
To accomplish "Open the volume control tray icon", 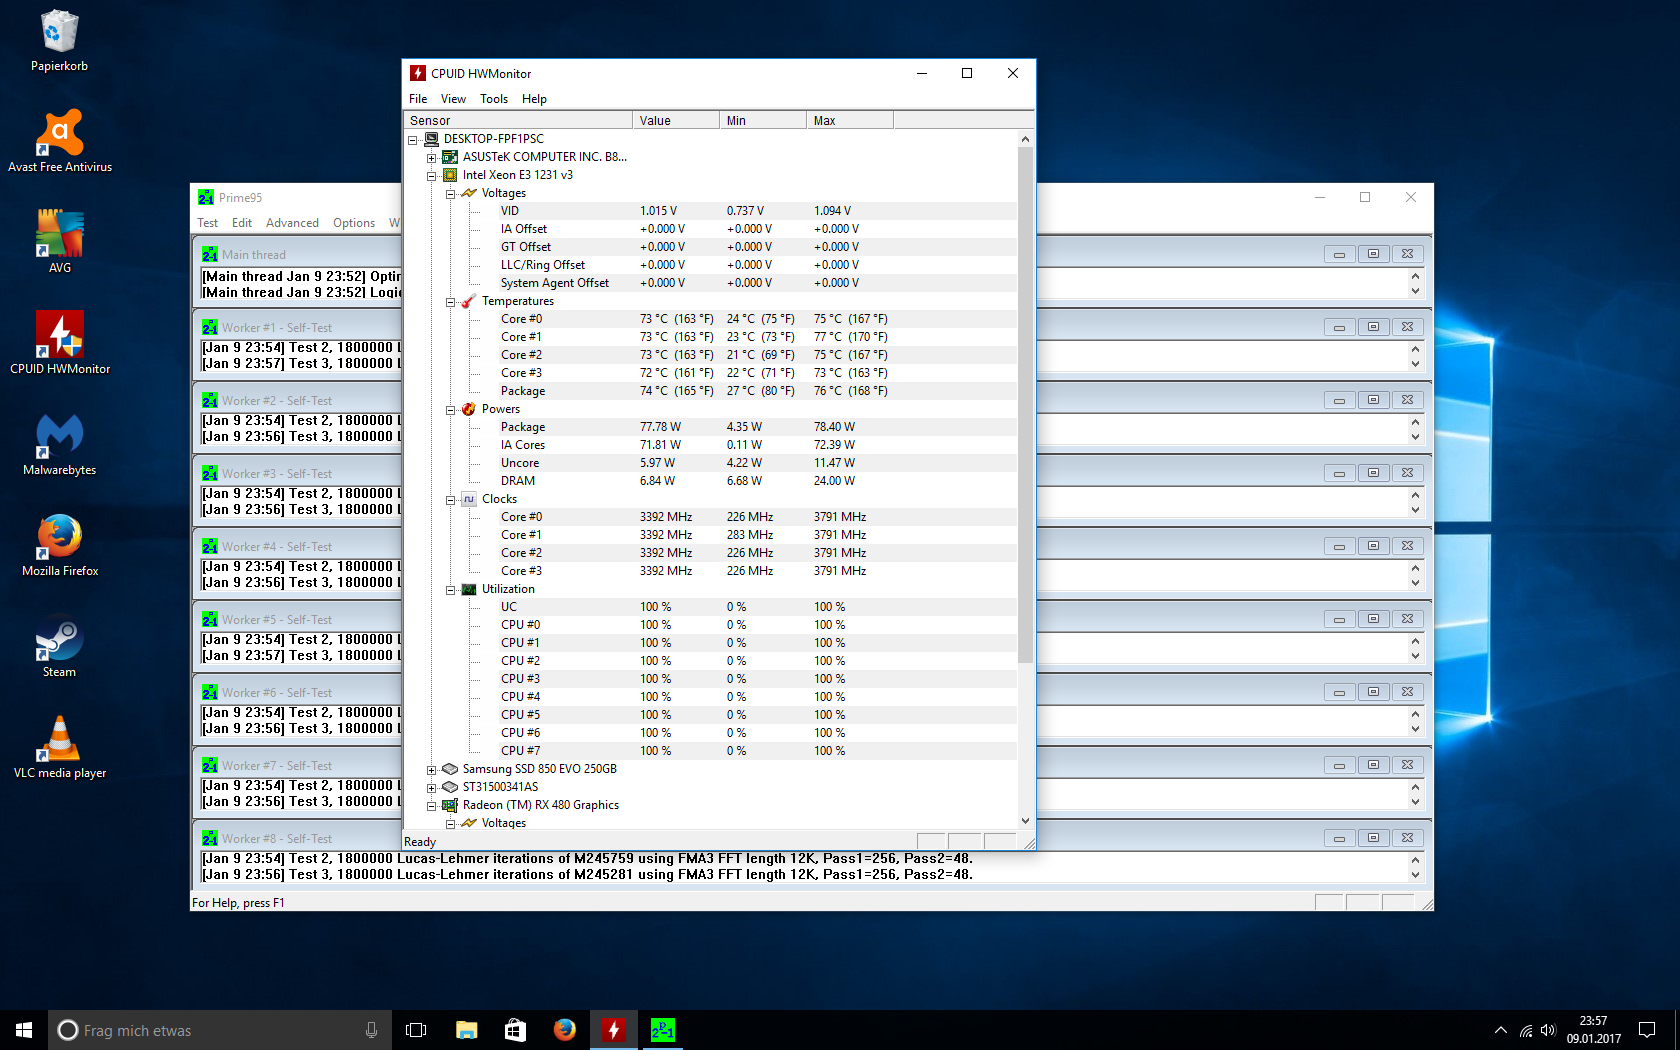I will pos(1548,1030).
